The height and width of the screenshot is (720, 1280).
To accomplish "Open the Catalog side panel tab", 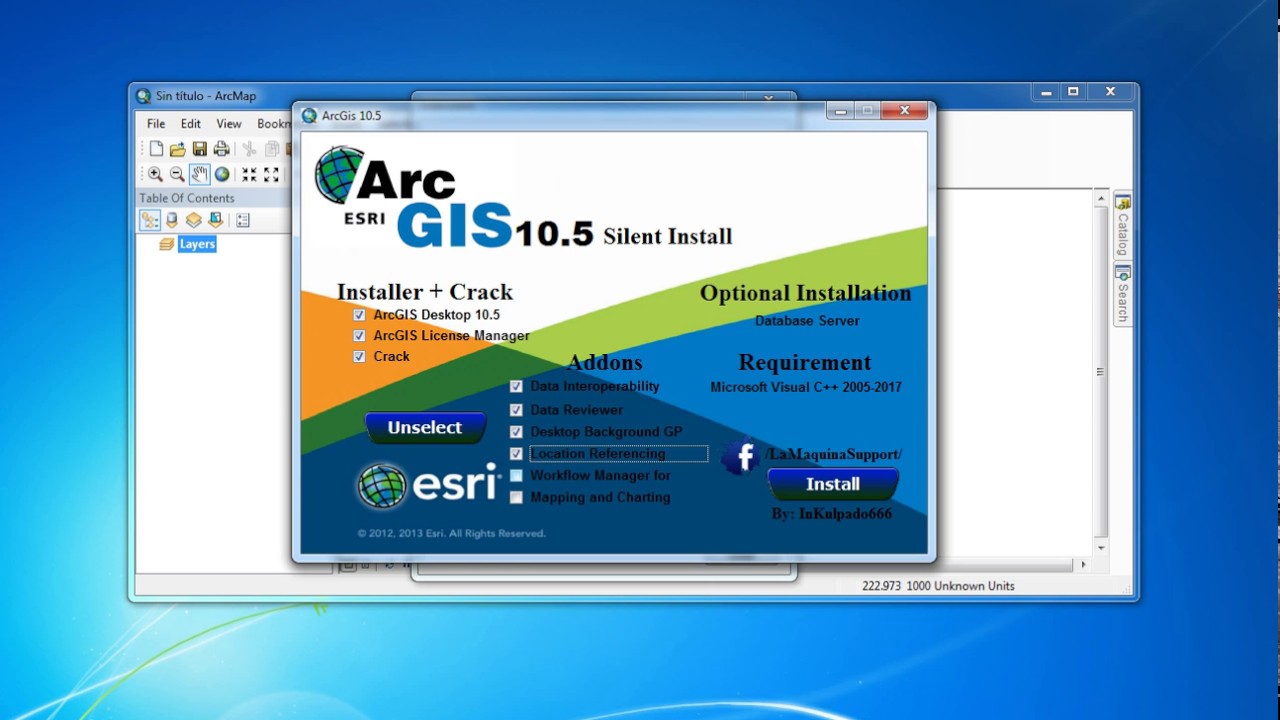I will coord(1123,227).
